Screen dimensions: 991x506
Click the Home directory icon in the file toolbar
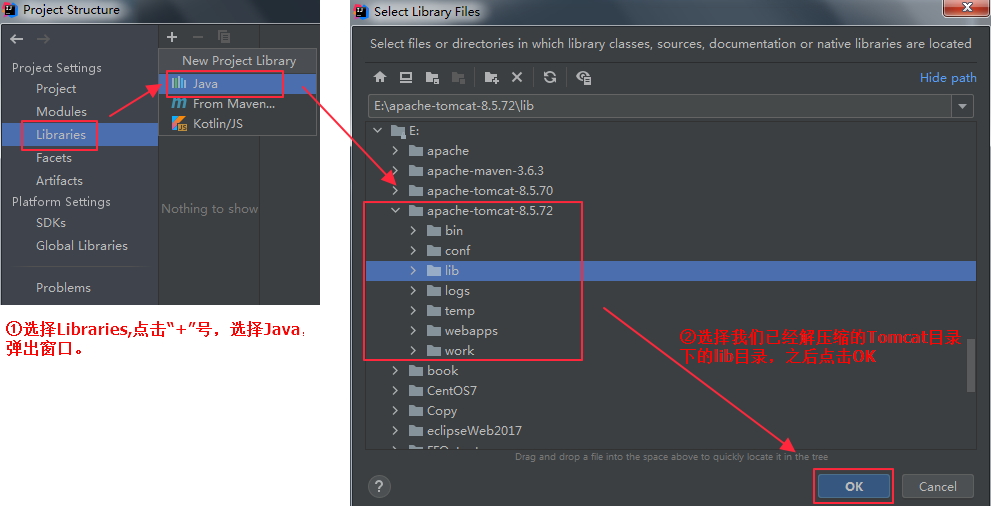(x=379, y=77)
